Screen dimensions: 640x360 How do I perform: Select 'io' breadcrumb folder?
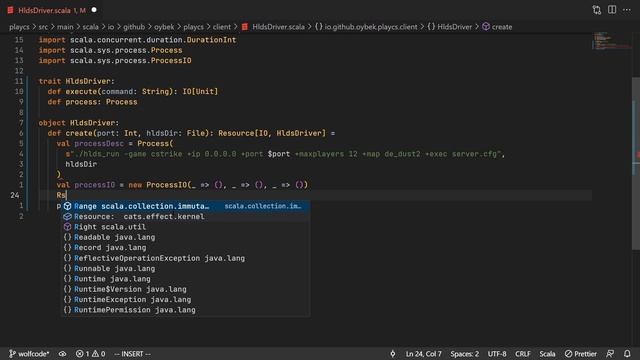point(111,27)
